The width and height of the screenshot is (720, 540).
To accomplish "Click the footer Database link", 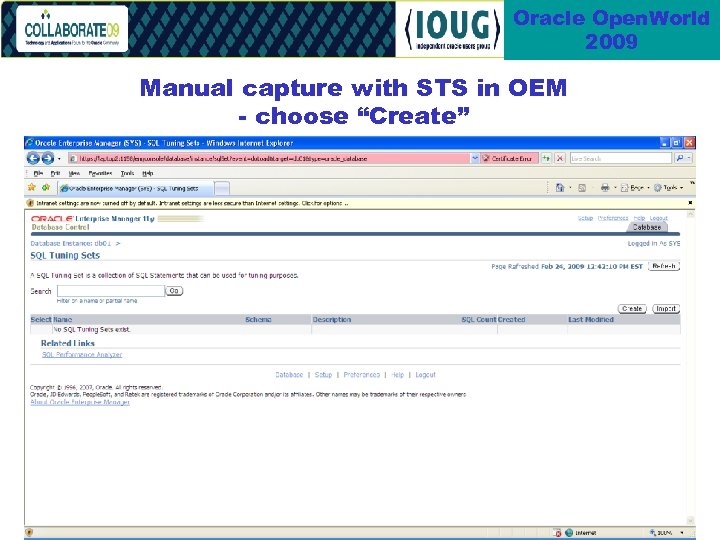I will click(289, 375).
